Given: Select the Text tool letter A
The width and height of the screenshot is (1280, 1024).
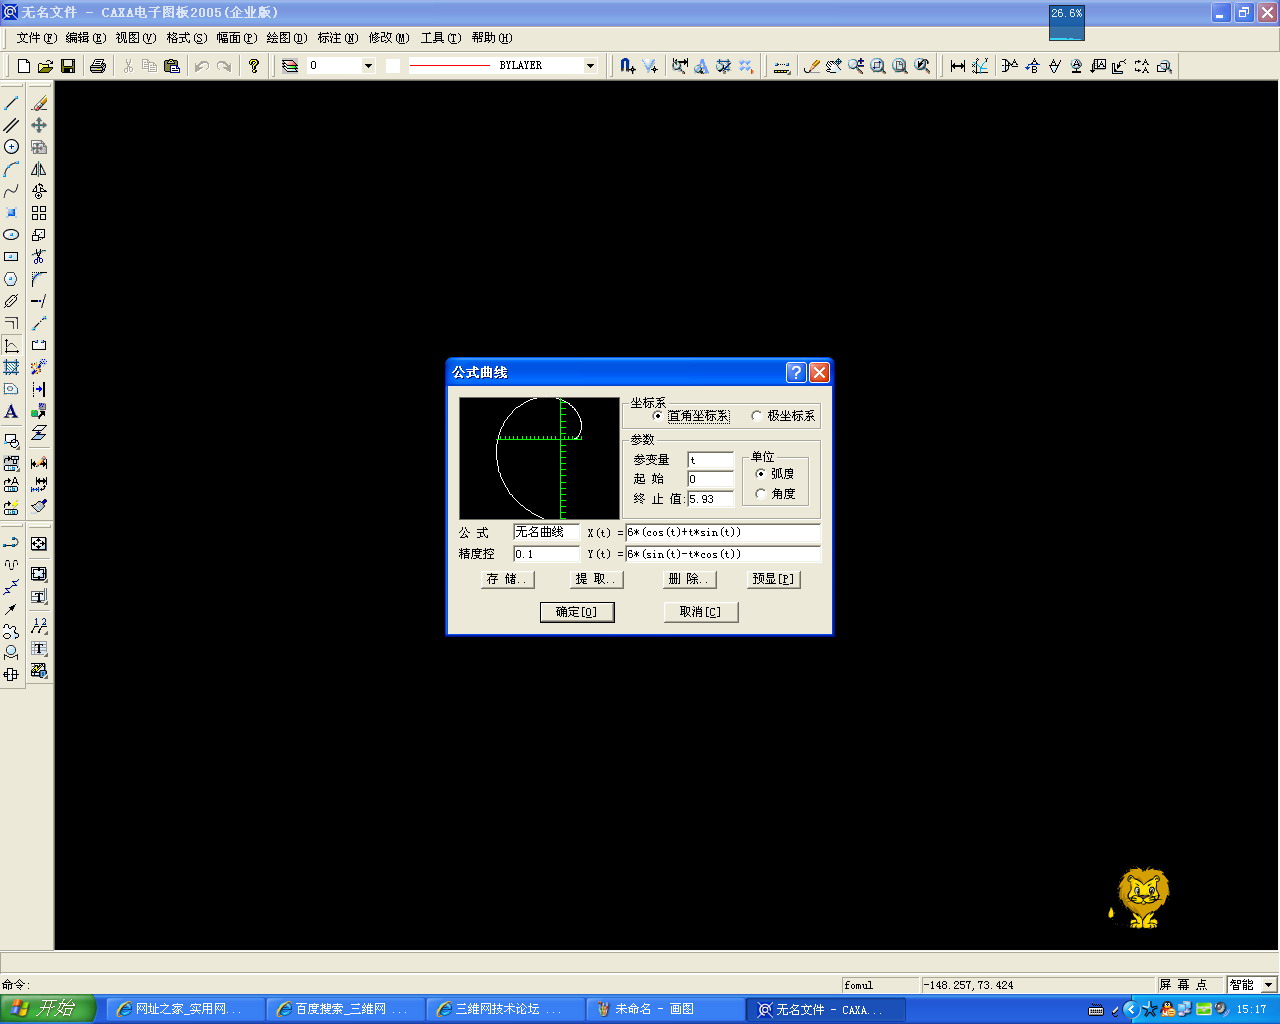Looking at the screenshot, I should [x=11, y=411].
